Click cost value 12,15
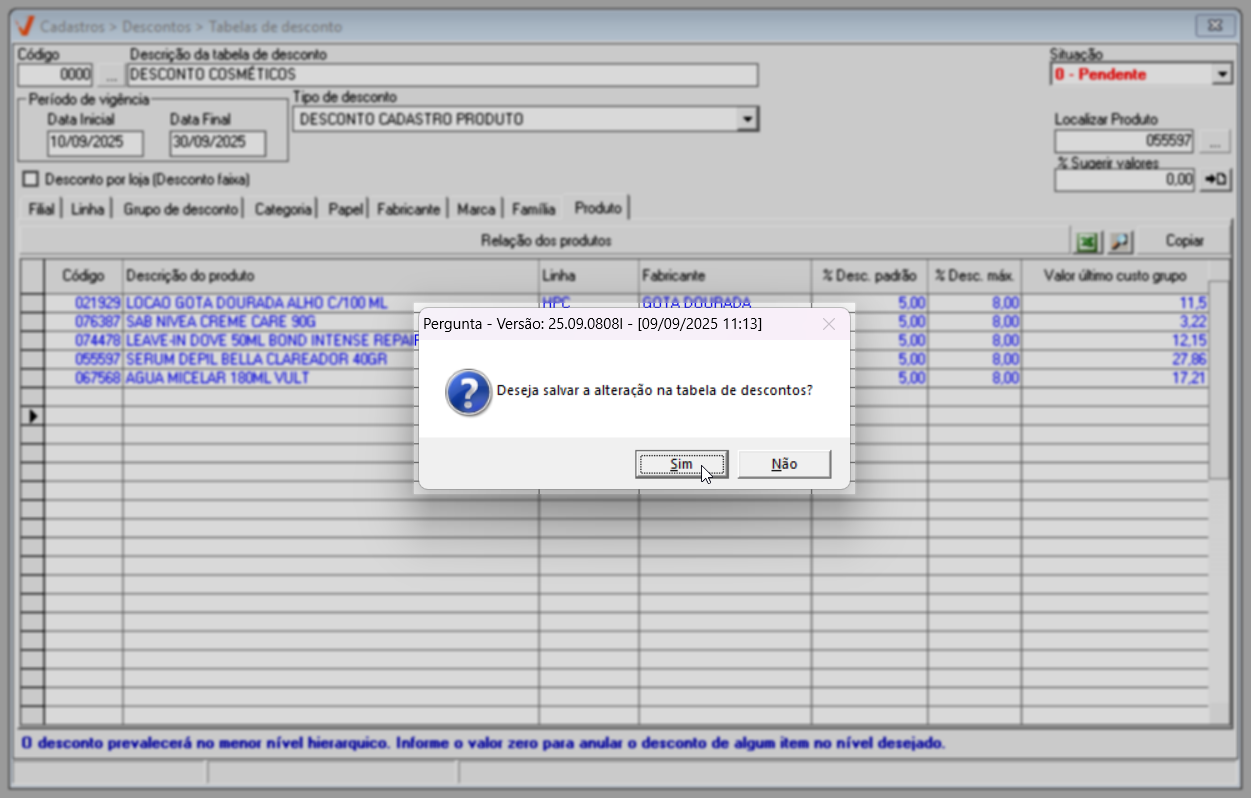The height and width of the screenshot is (798, 1251). coord(1190,341)
